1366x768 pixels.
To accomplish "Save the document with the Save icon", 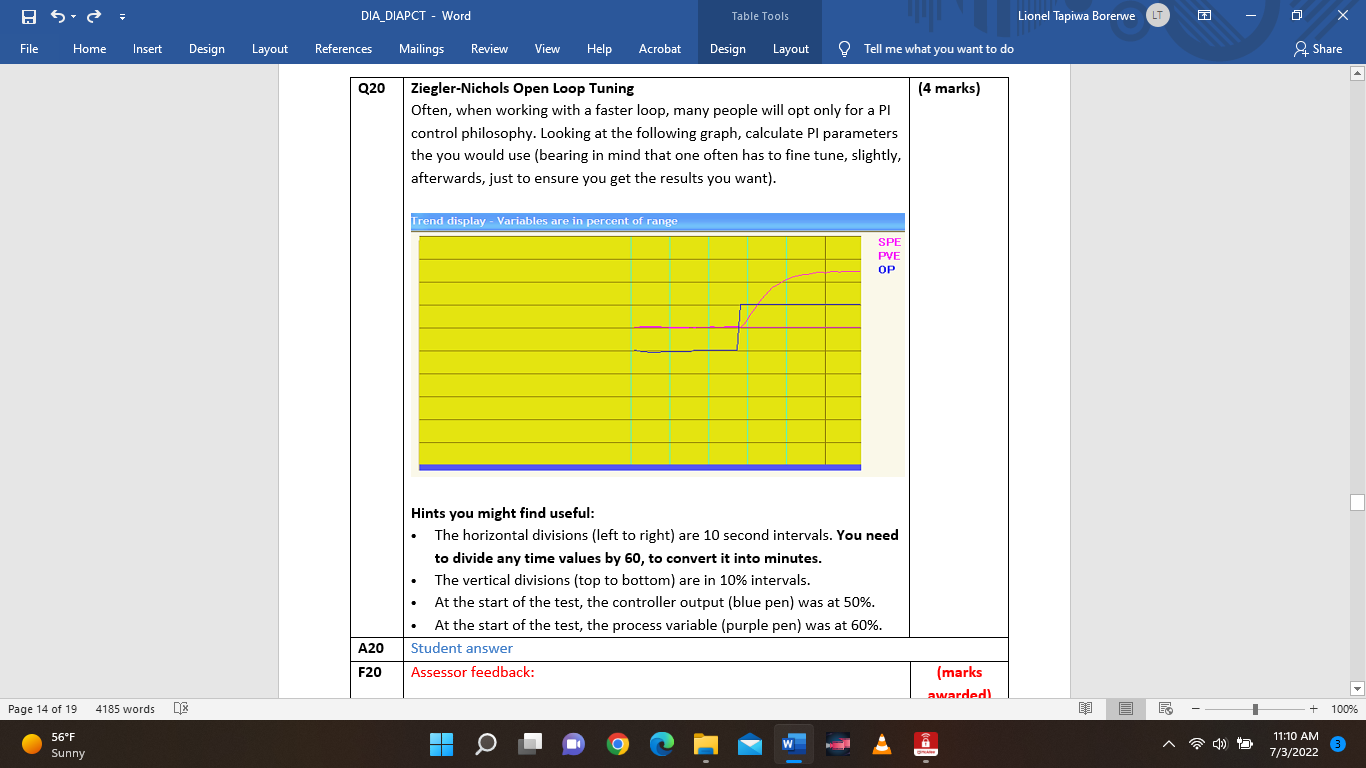I will tap(28, 16).
